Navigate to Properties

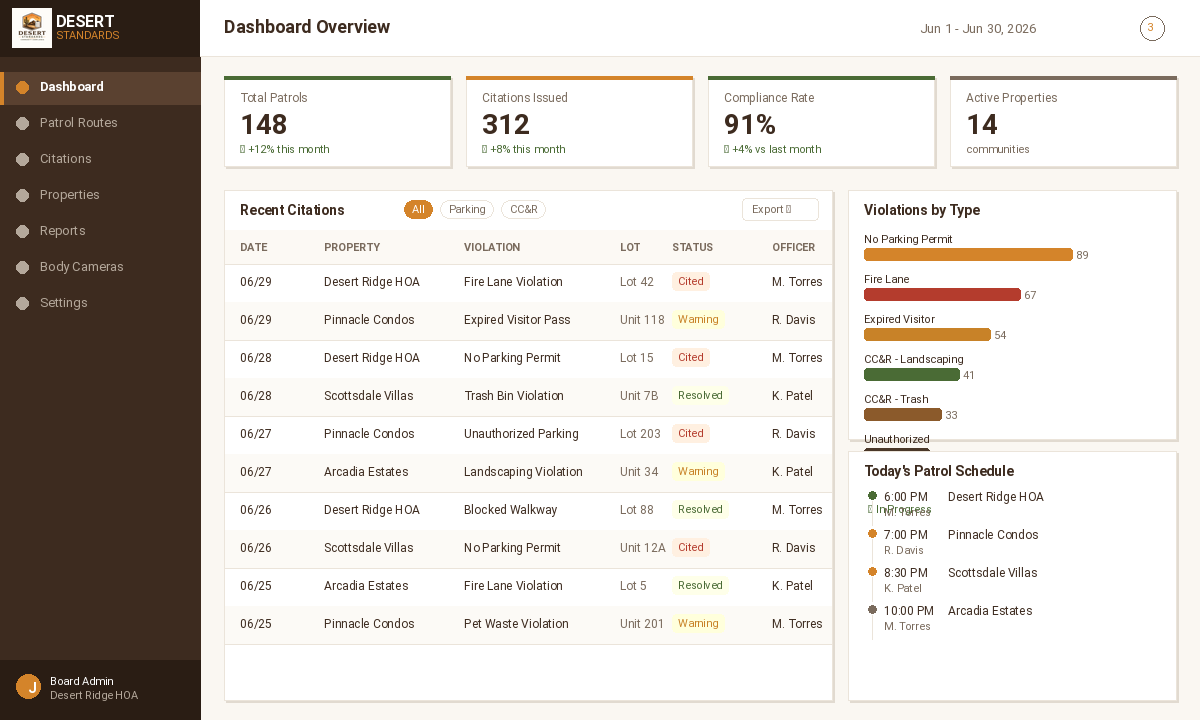[x=100, y=195]
